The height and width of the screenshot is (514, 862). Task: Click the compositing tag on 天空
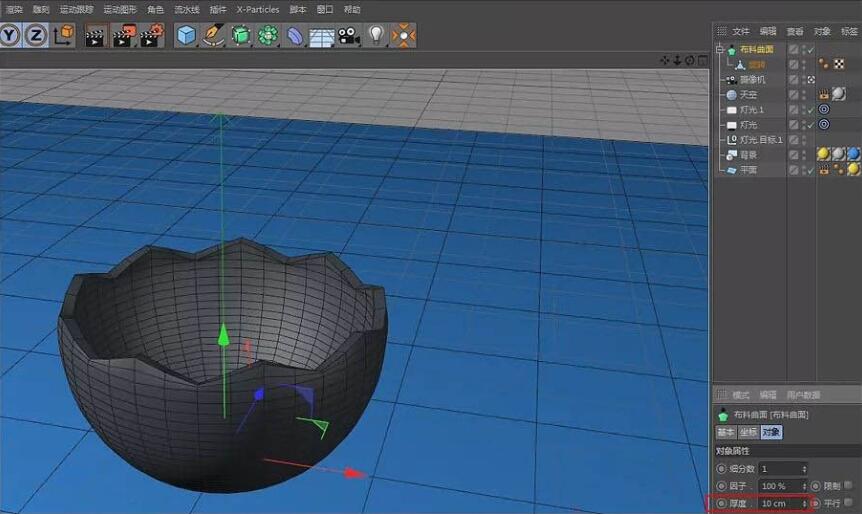(824, 95)
